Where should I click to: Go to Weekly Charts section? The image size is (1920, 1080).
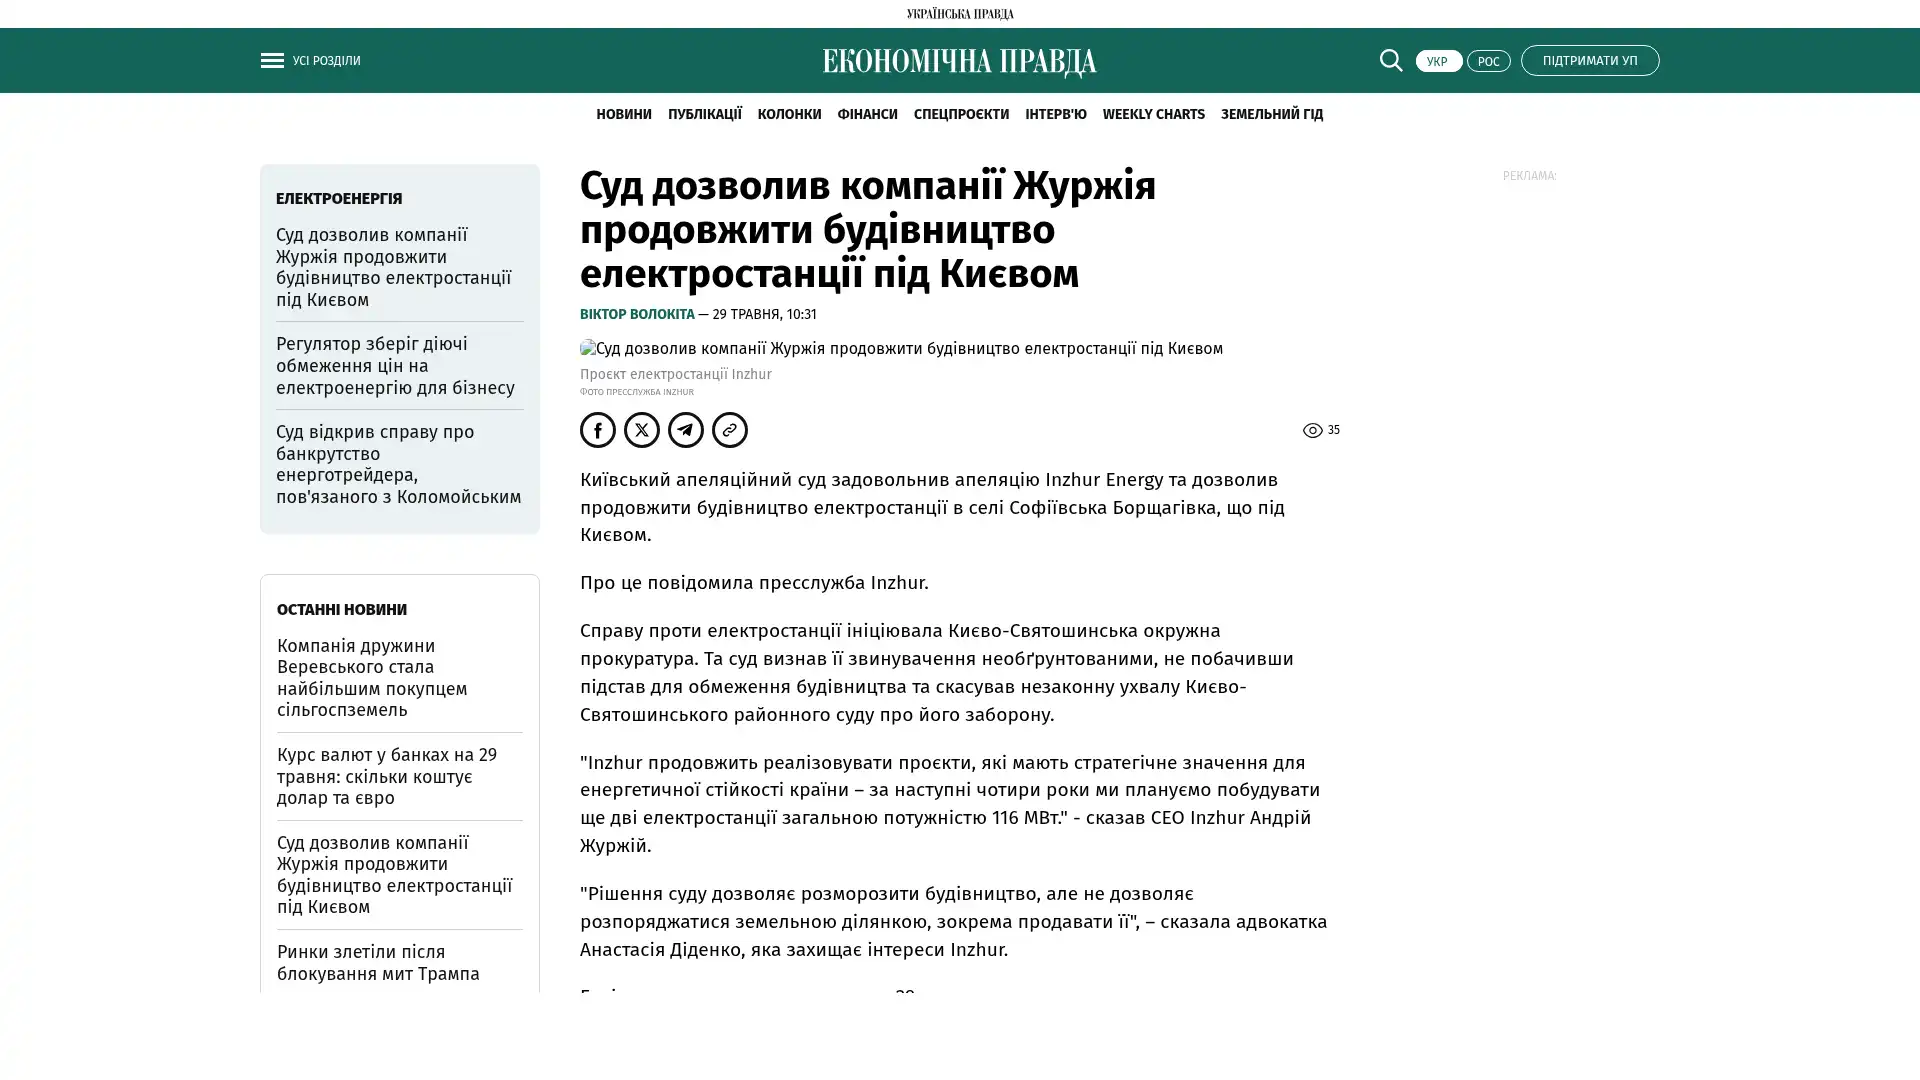click(x=1153, y=115)
